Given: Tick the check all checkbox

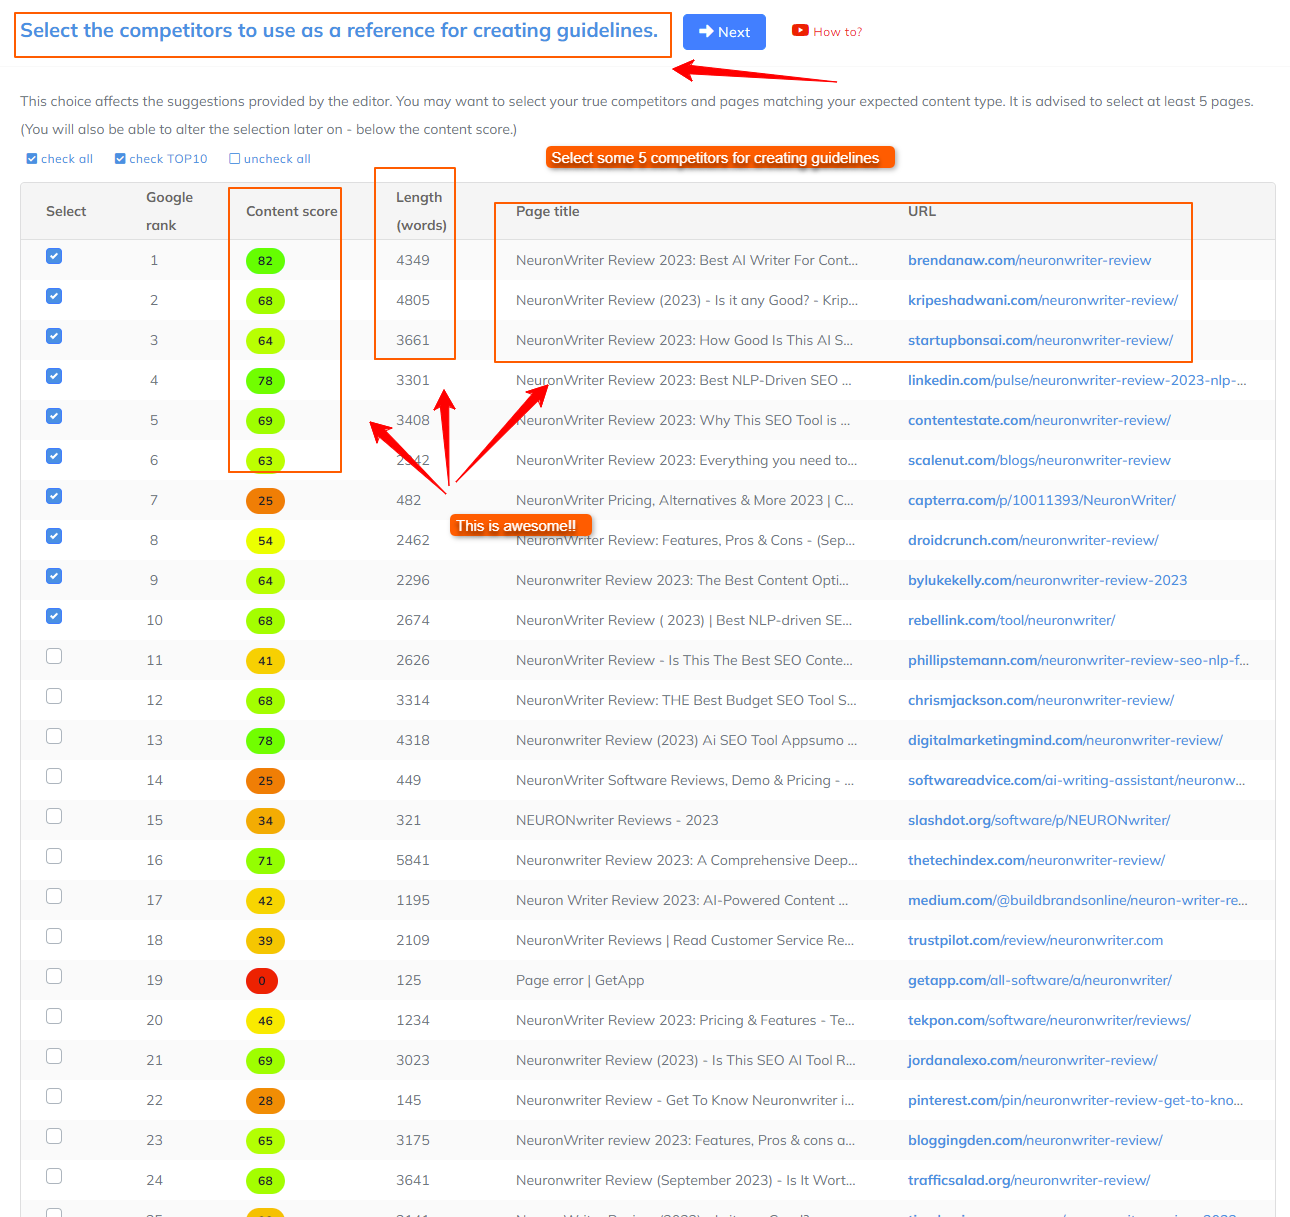Looking at the screenshot, I should pos(32,159).
